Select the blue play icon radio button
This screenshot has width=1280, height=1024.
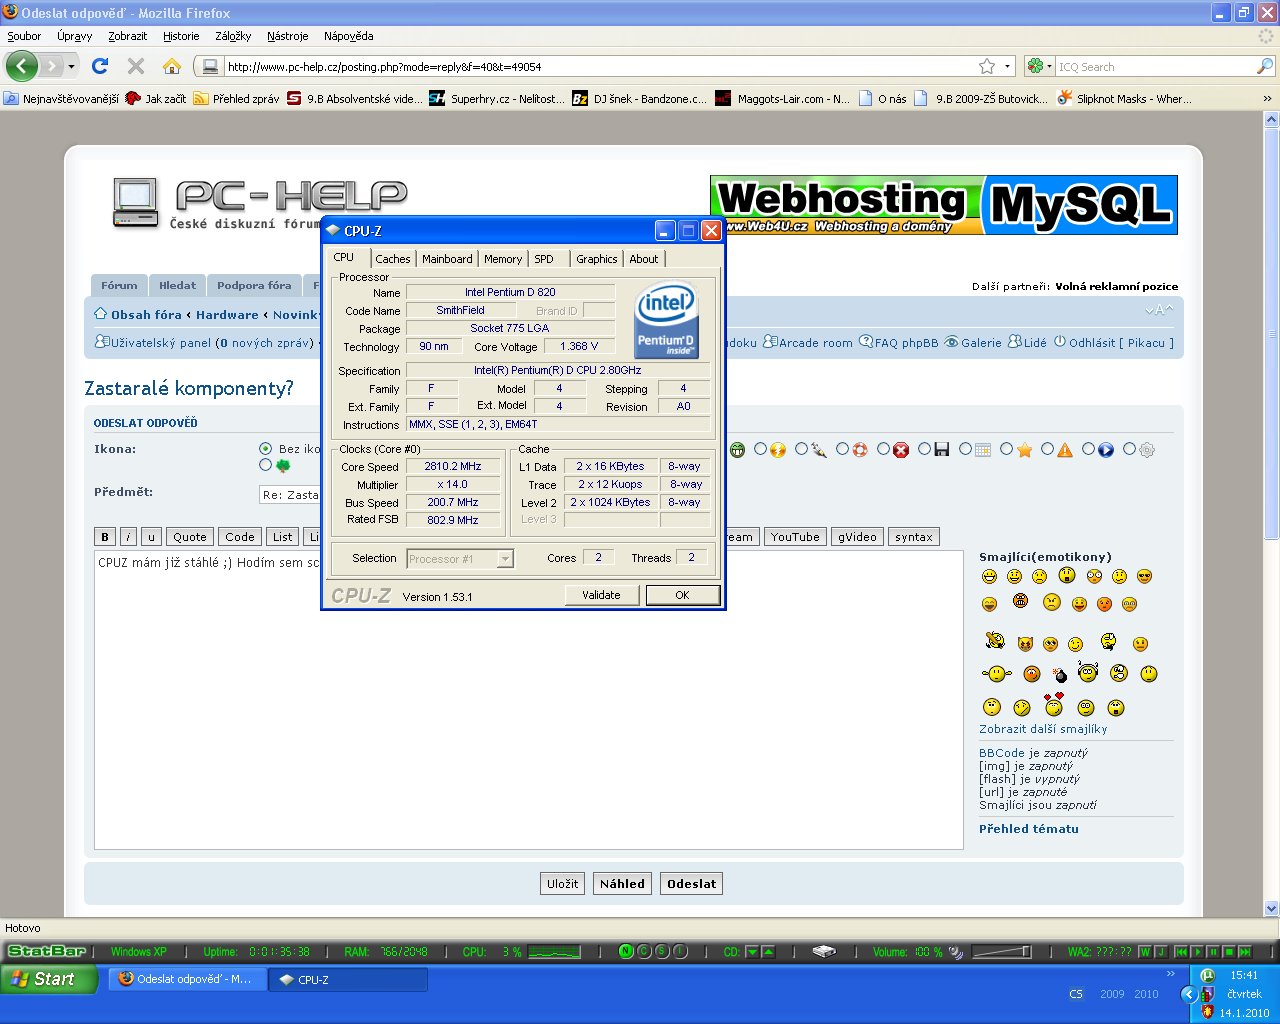1089,449
